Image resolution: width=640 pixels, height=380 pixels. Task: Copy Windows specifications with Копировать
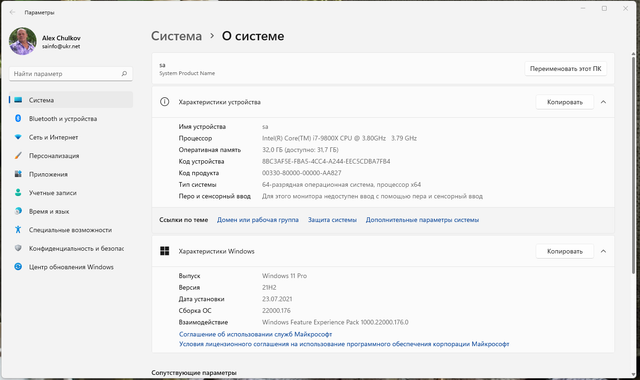click(564, 251)
